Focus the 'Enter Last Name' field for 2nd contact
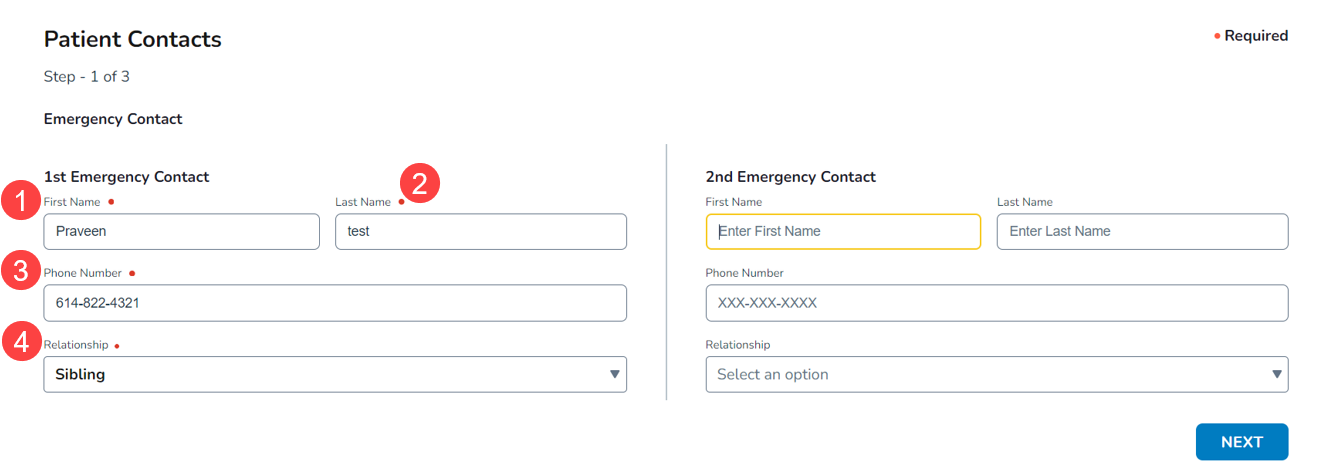Screen dimensions: 1323x475 1142,231
